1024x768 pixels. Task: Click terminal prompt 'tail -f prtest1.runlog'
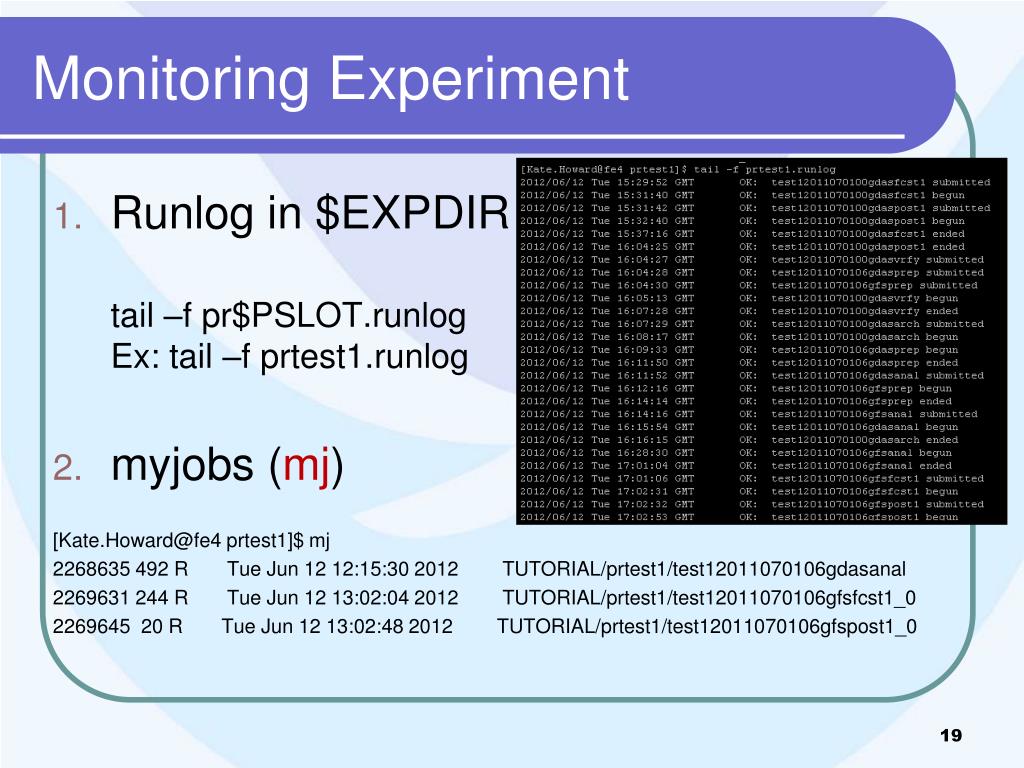(x=764, y=169)
